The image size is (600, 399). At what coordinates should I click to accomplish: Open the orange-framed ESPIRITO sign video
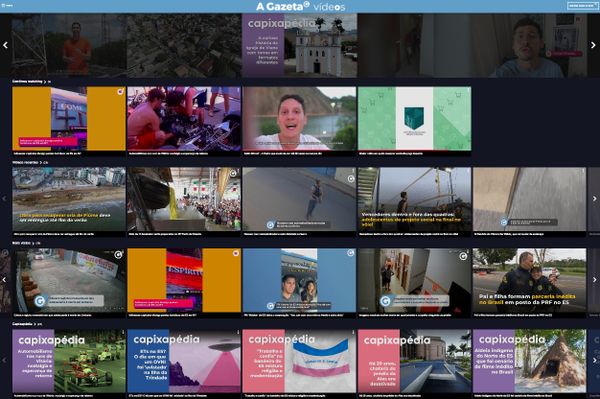(184, 283)
